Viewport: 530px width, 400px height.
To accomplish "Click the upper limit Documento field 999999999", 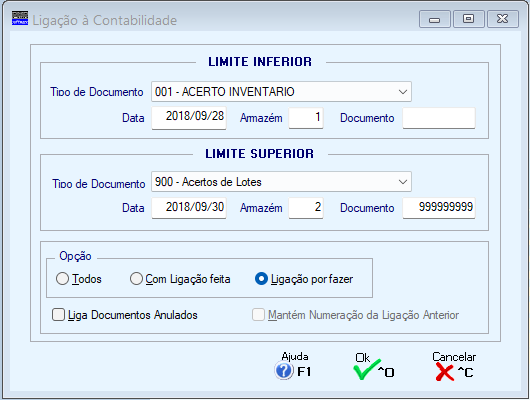I will point(439,208).
